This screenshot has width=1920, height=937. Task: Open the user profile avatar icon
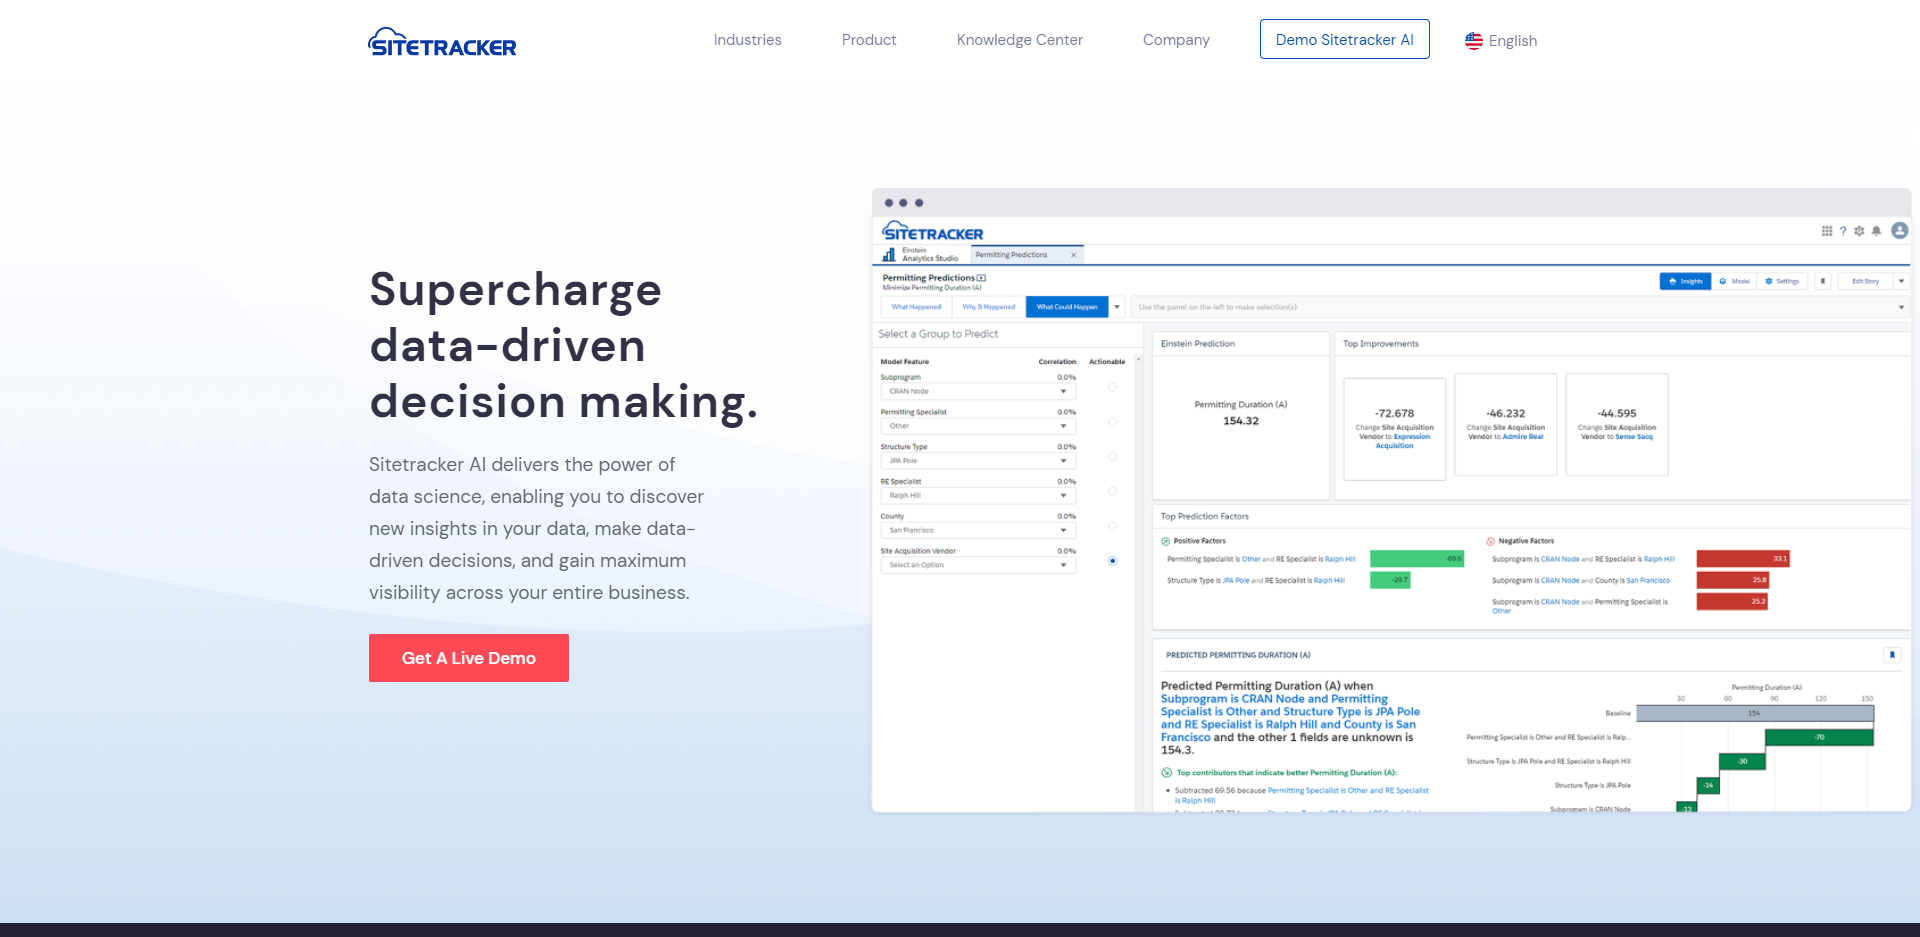point(1900,231)
